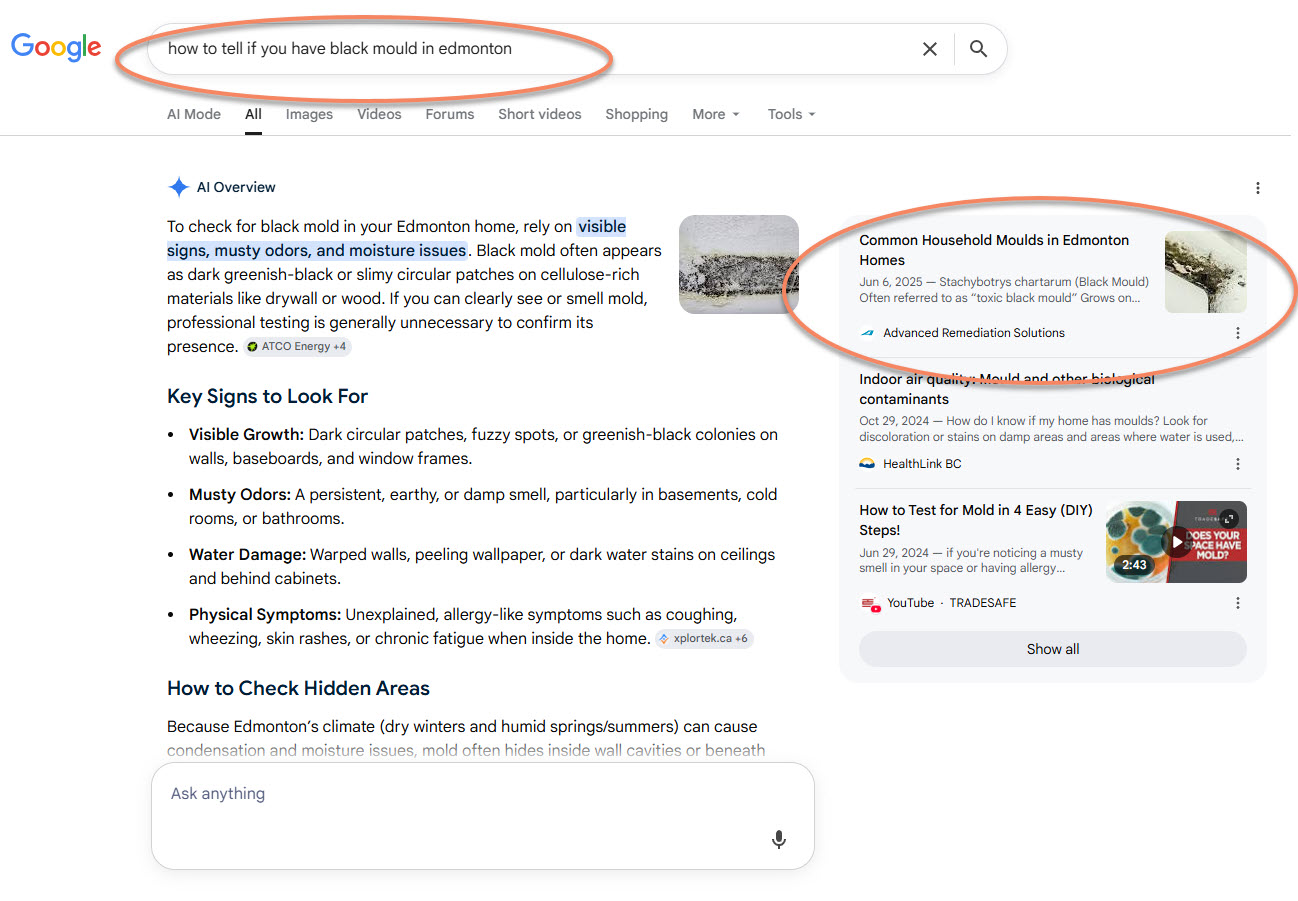The width and height of the screenshot is (1298, 901).
Task: Clear the search box with the X icon
Action: coord(929,49)
